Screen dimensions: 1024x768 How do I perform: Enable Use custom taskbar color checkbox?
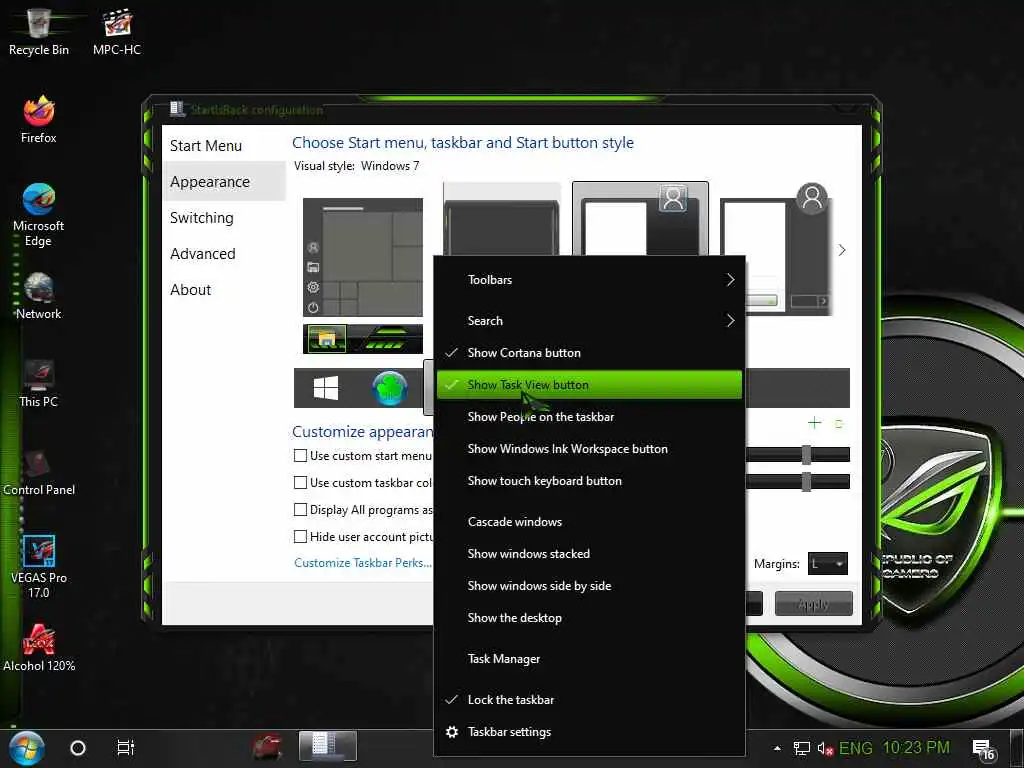[300, 483]
